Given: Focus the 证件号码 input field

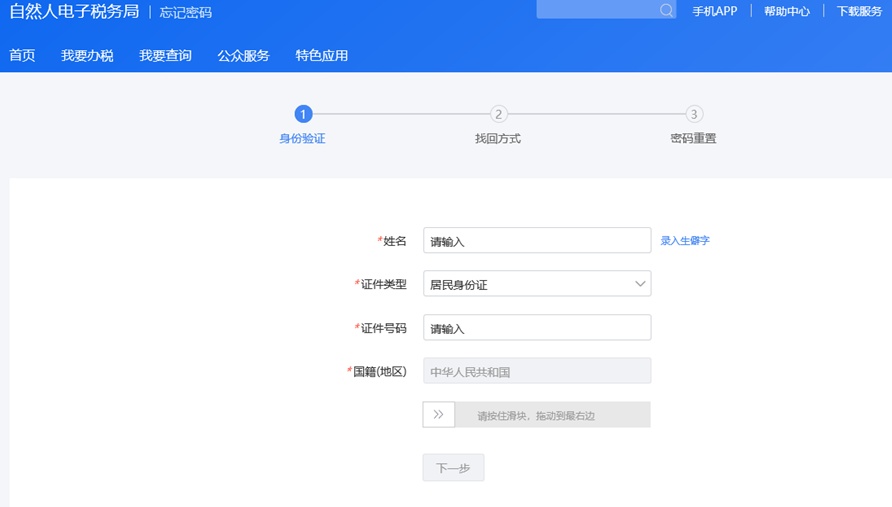Looking at the screenshot, I should (x=537, y=328).
